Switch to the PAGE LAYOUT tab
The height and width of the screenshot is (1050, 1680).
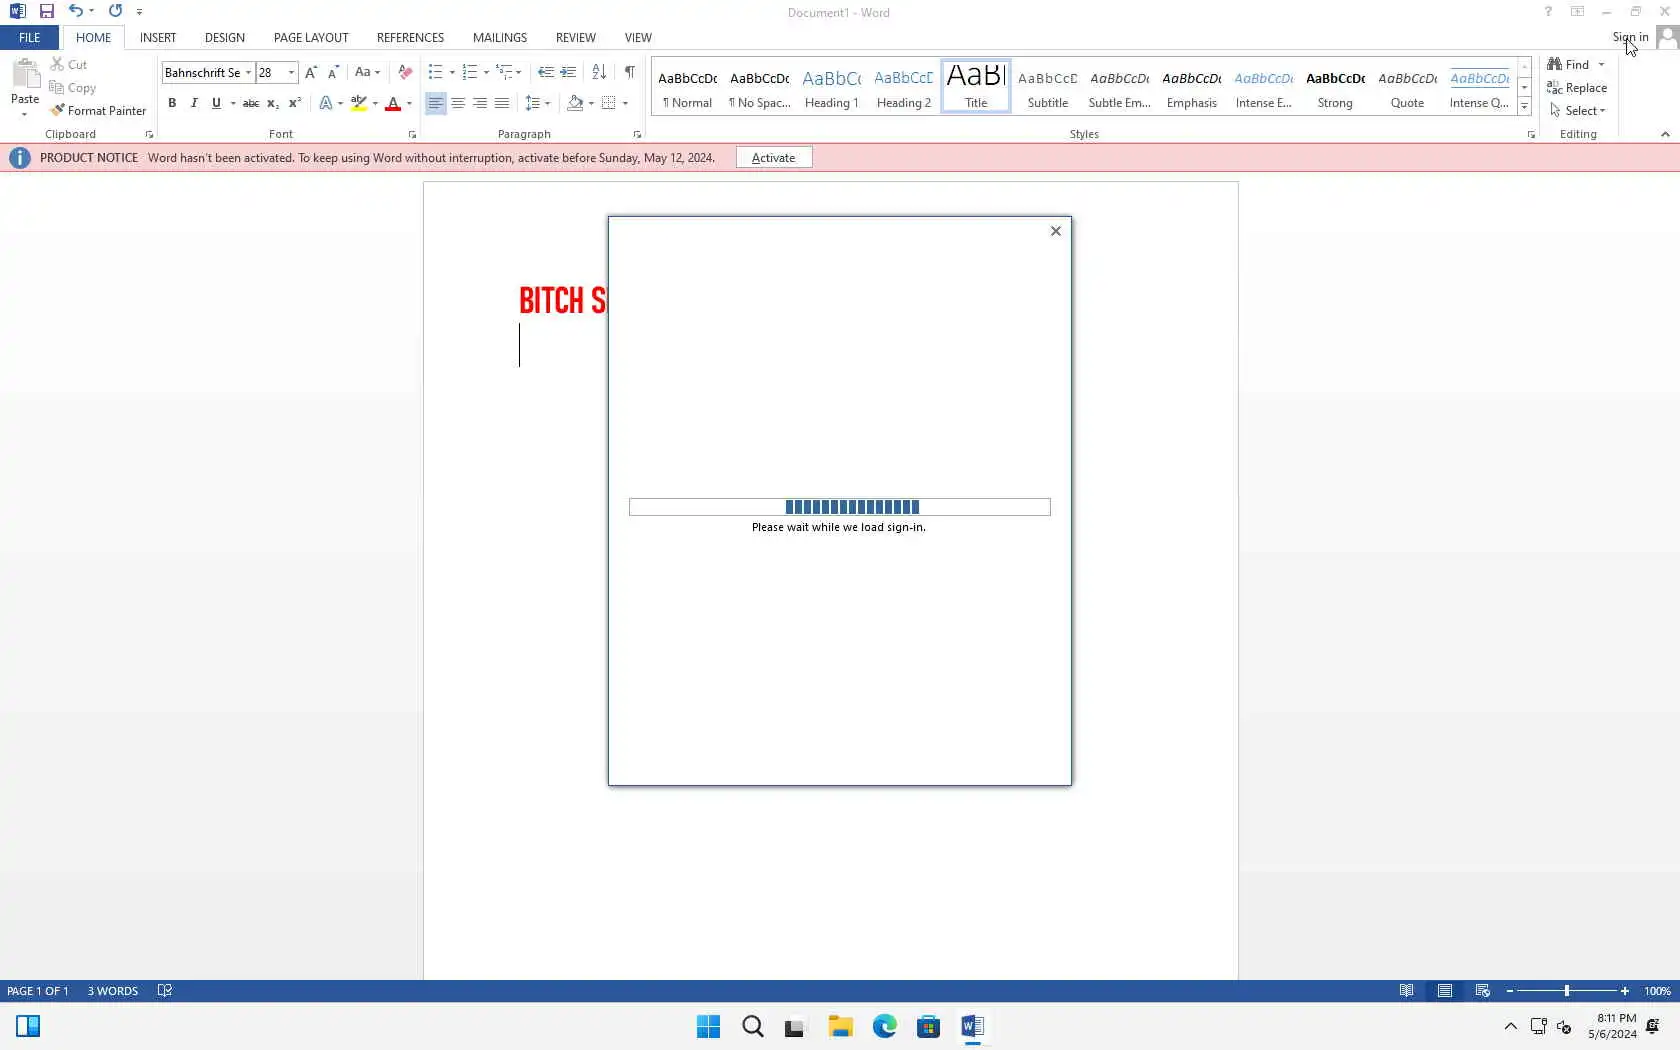[311, 37]
